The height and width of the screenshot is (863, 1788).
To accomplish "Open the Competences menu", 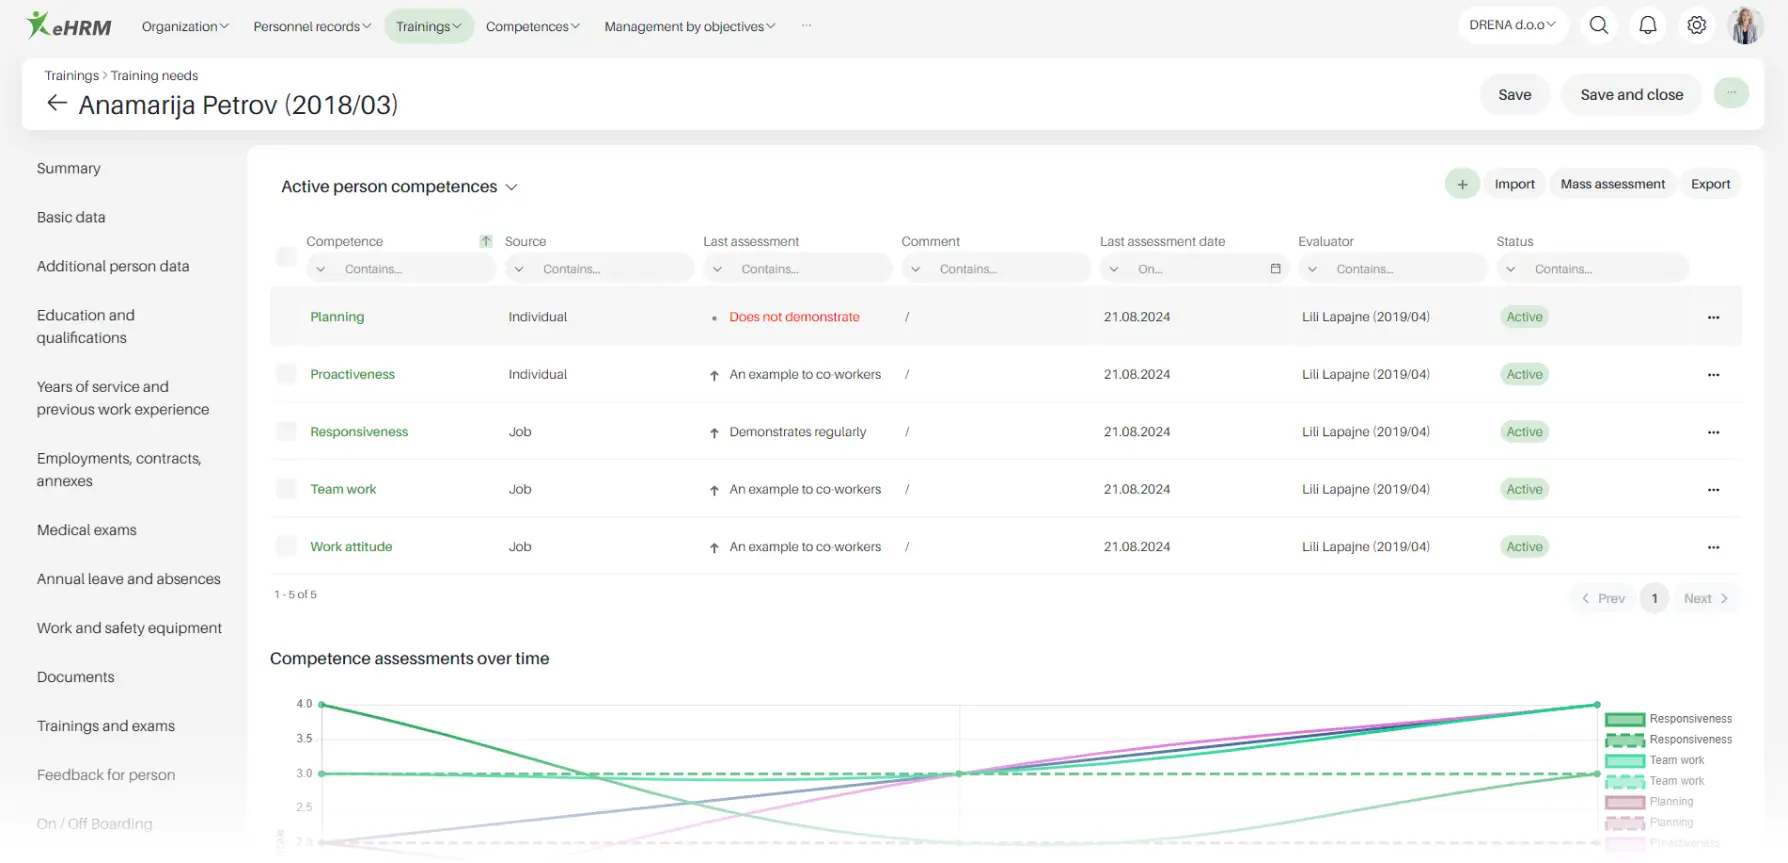I will pos(532,26).
